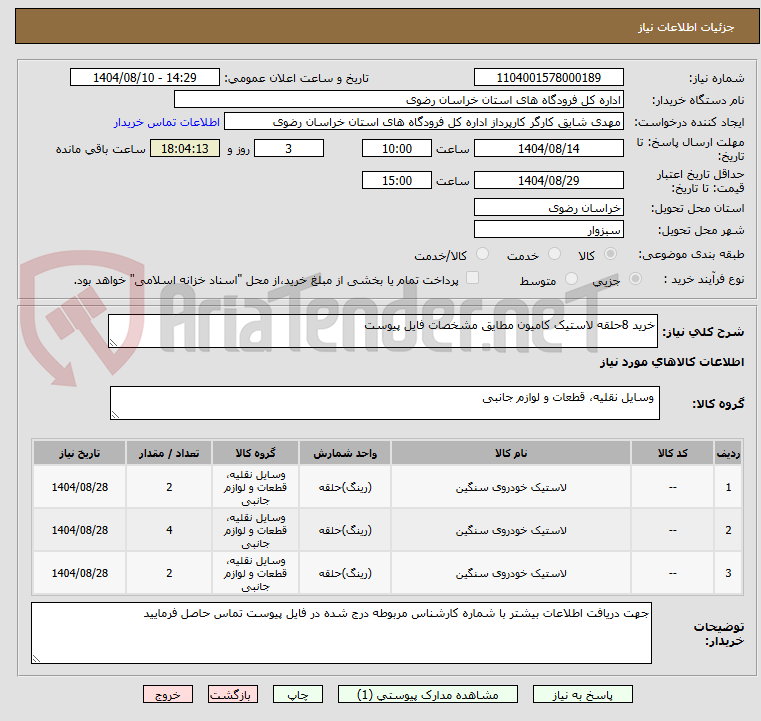The height and width of the screenshot is (721, 761).
Task: Click row 3 product name لاستیک خودروی سنگین
Action: (x=511, y=574)
